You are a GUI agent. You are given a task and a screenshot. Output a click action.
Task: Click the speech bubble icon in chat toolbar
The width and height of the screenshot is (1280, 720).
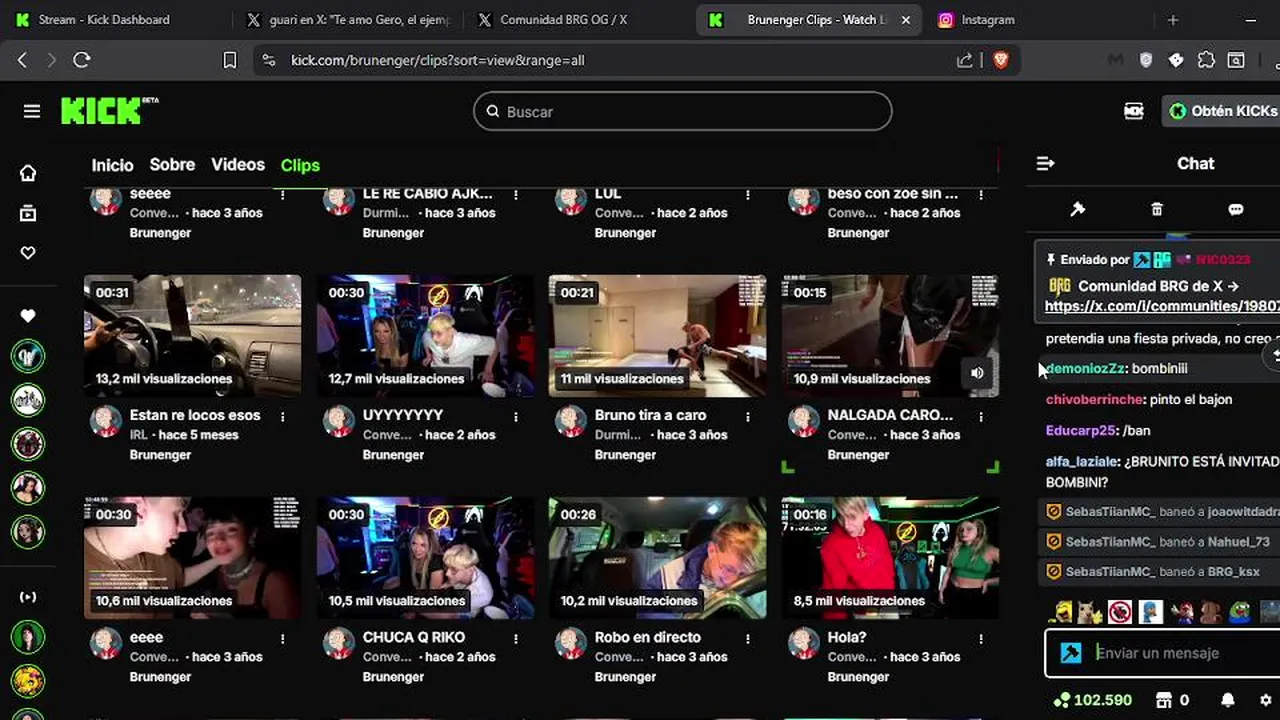point(1236,209)
